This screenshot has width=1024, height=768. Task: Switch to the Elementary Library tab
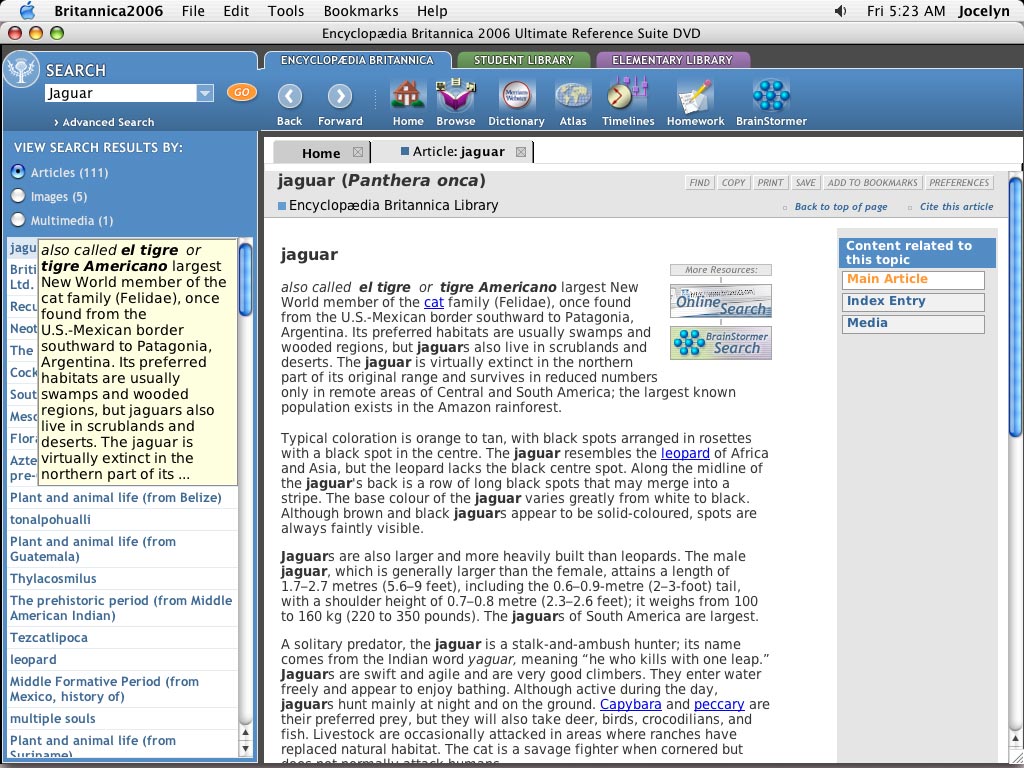[672, 60]
